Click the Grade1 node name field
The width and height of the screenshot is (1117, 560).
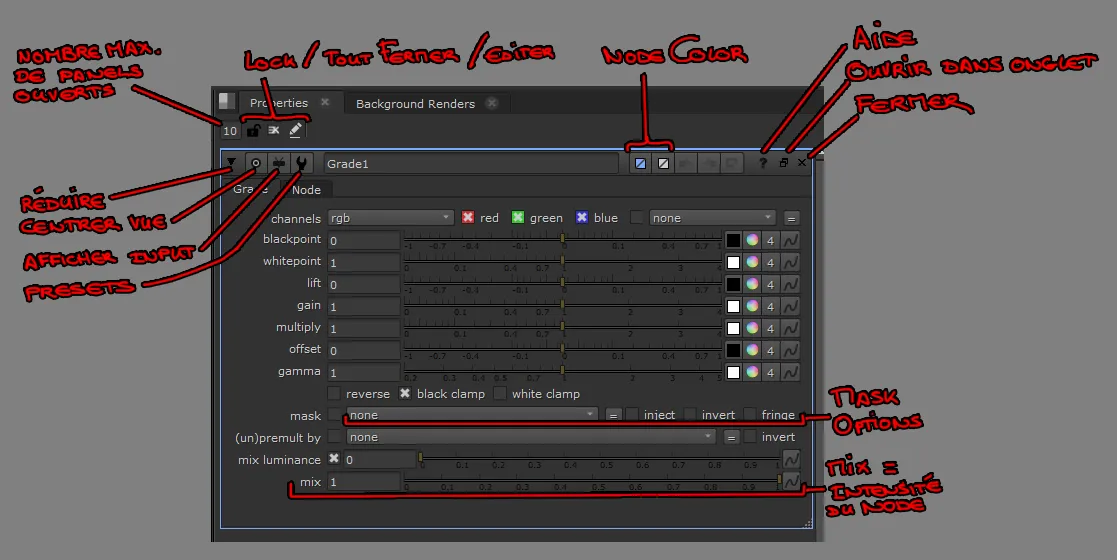[x=470, y=163]
